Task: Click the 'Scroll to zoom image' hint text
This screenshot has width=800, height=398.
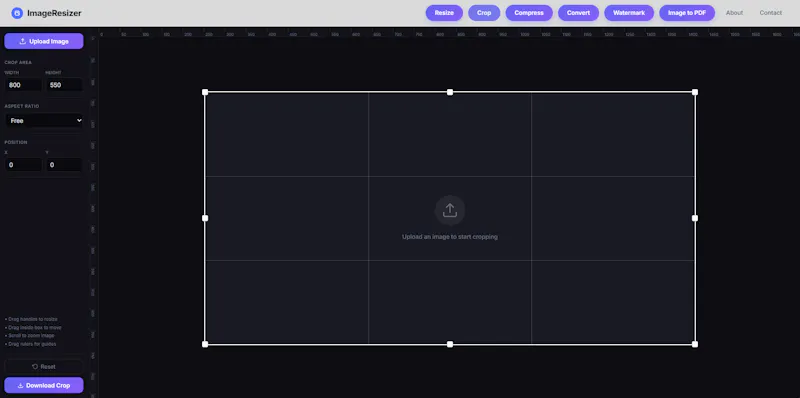Action: point(30,336)
